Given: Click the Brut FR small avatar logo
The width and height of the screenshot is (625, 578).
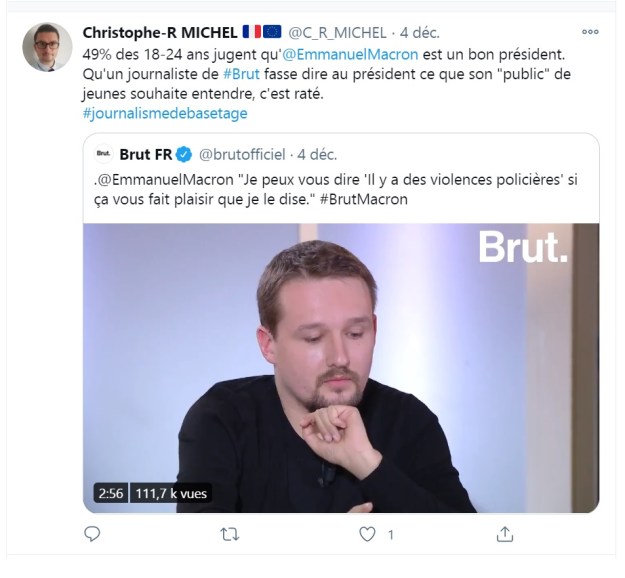Looking at the screenshot, I should click(102, 154).
